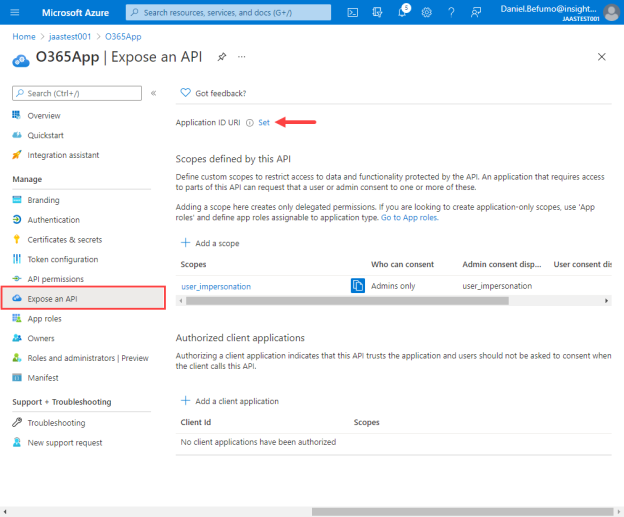Open Cloud Shell from the top bar
The width and height of the screenshot is (624, 517).
pos(353,13)
